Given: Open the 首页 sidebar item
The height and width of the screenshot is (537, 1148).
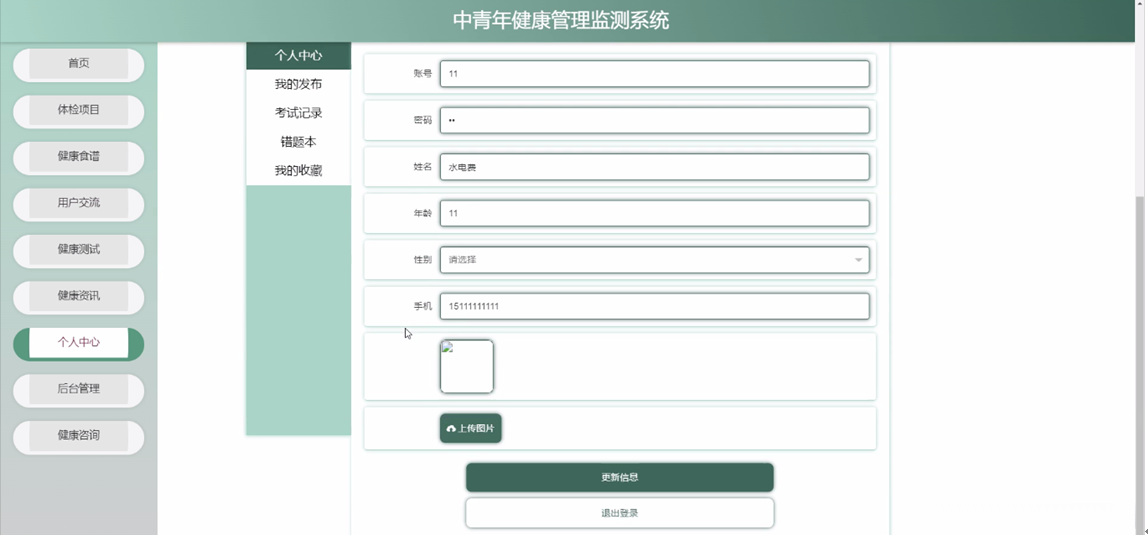Looking at the screenshot, I should [x=78, y=64].
